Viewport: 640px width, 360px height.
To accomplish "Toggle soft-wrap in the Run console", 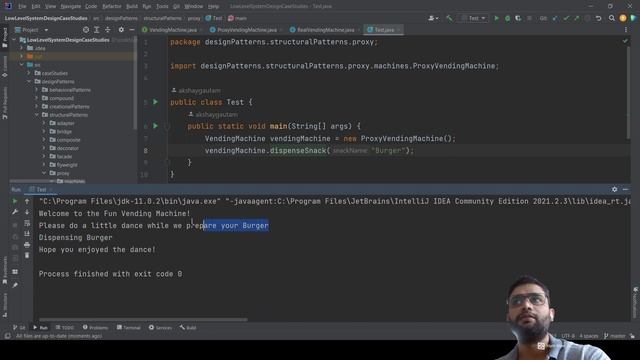I will coord(27,223).
